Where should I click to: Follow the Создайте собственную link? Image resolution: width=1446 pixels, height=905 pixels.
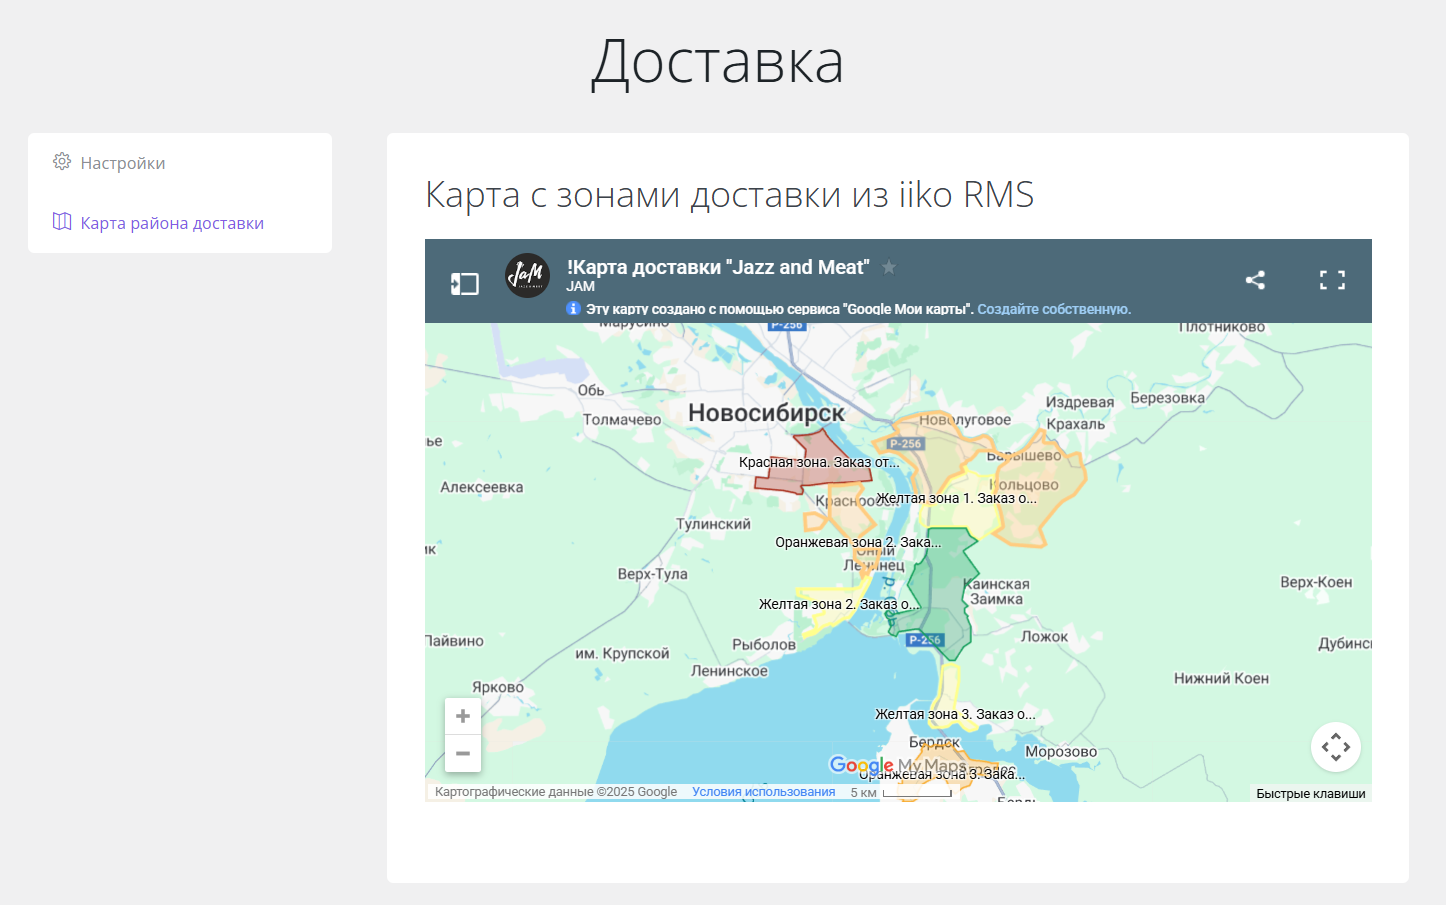pyautogui.click(x=1054, y=309)
